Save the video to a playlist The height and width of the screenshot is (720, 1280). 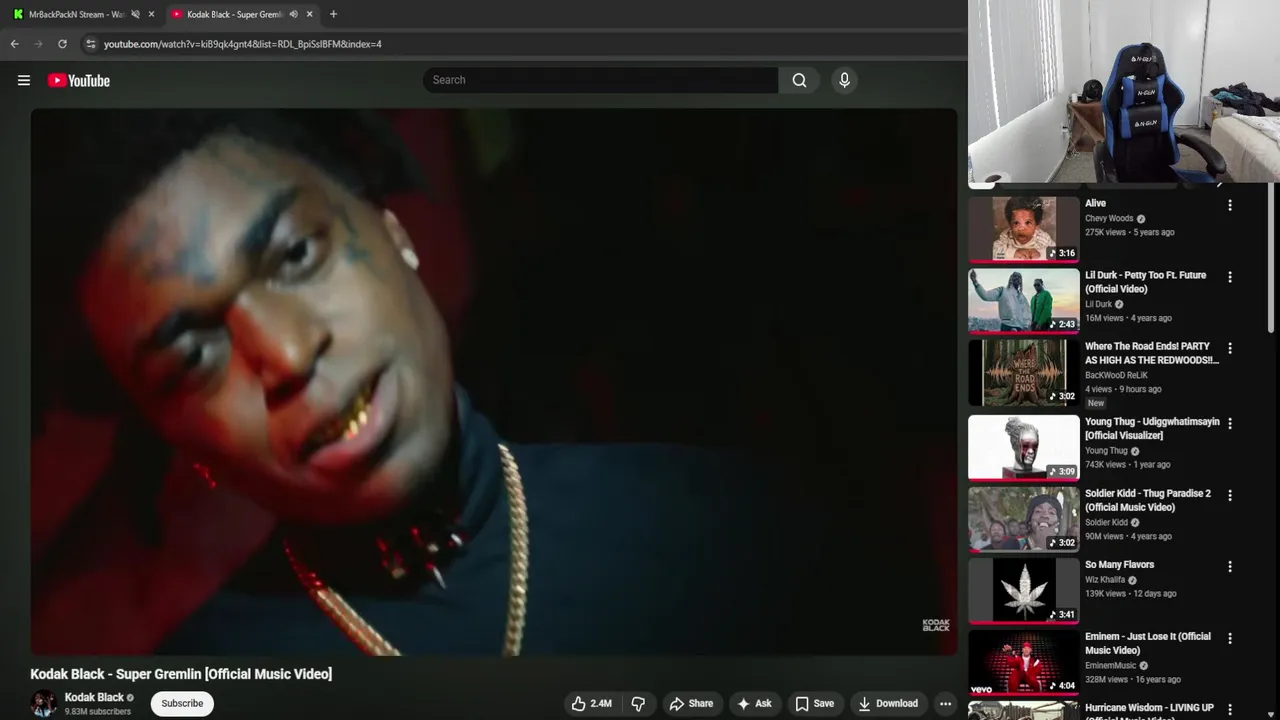click(x=814, y=703)
